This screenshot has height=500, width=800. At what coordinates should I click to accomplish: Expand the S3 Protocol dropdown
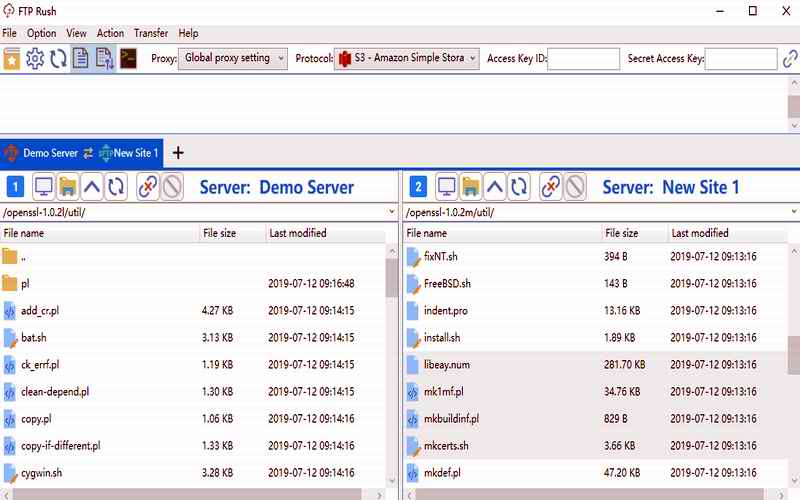point(407,59)
